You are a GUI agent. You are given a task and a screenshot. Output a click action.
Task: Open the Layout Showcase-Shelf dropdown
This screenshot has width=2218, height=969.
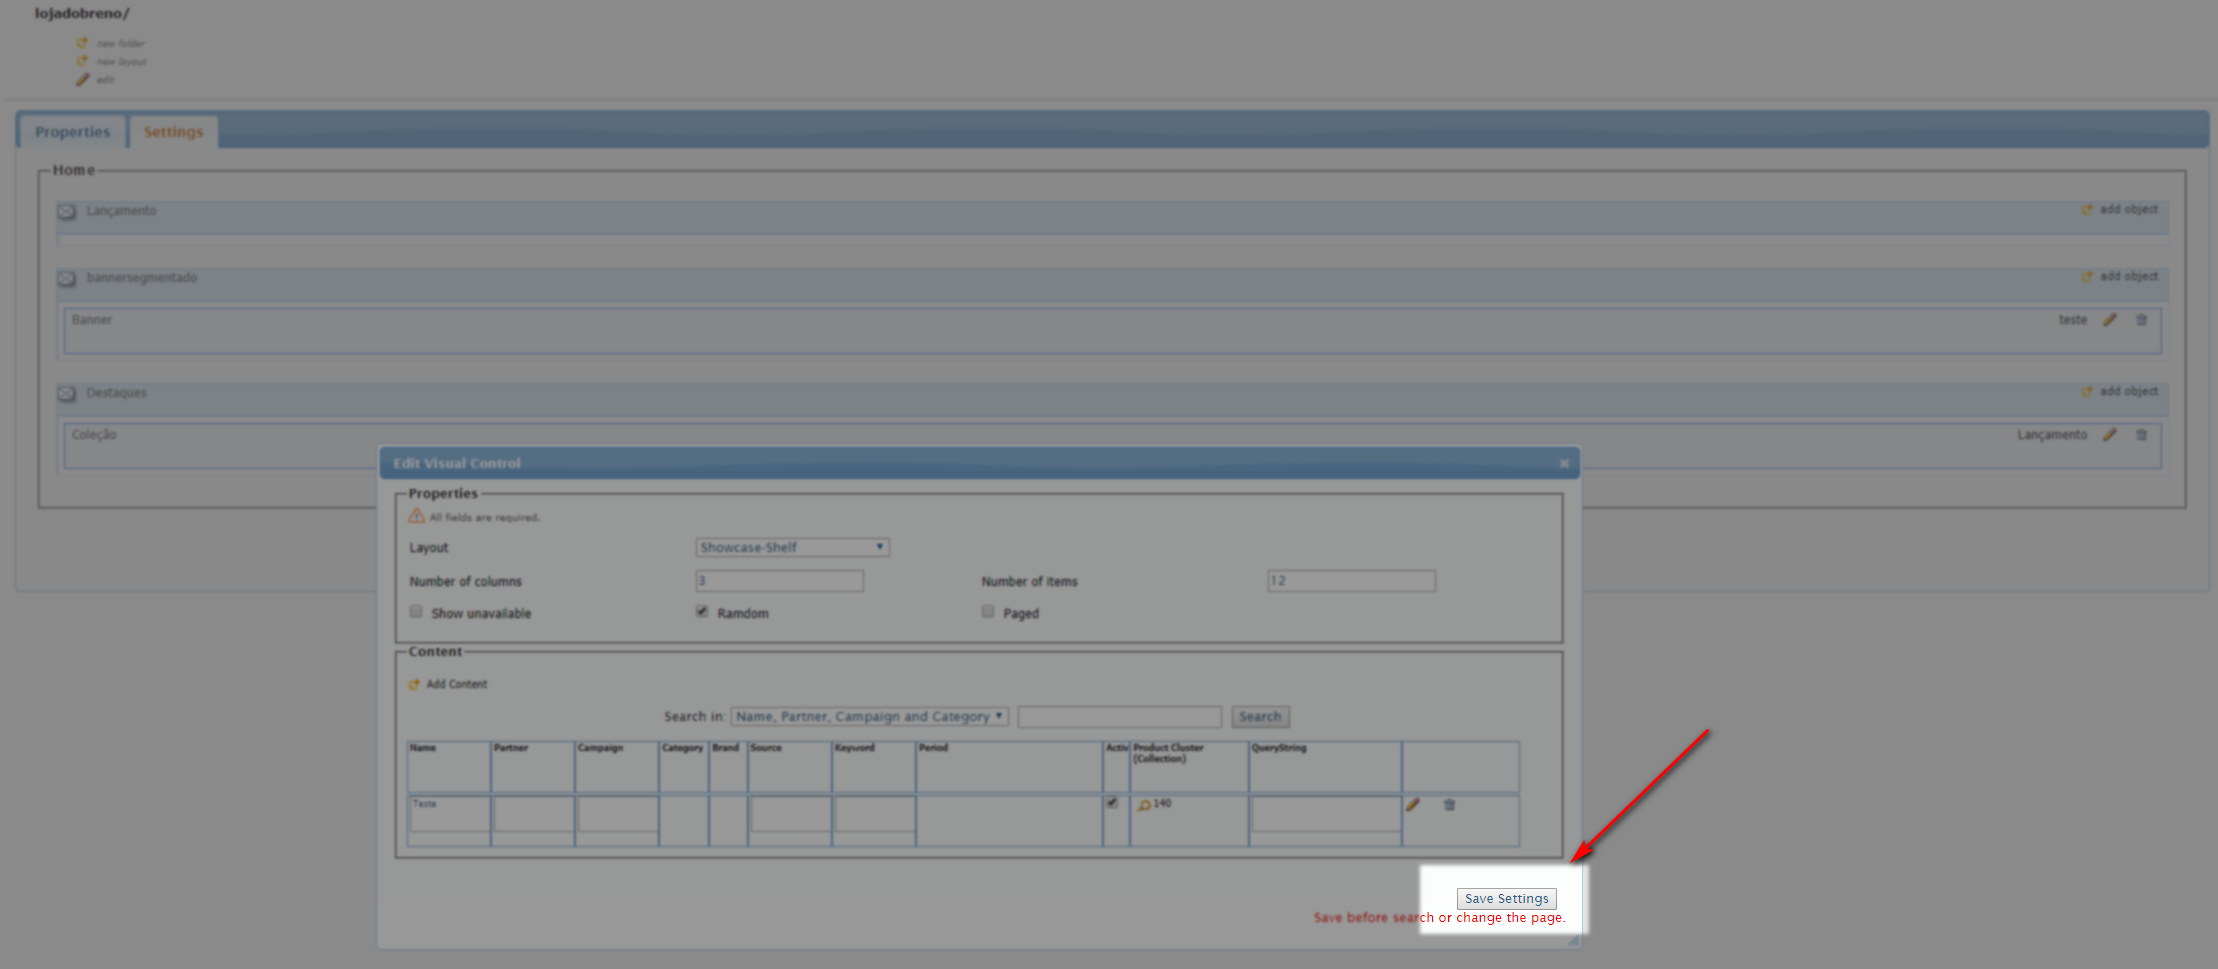[x=792, y=548]
